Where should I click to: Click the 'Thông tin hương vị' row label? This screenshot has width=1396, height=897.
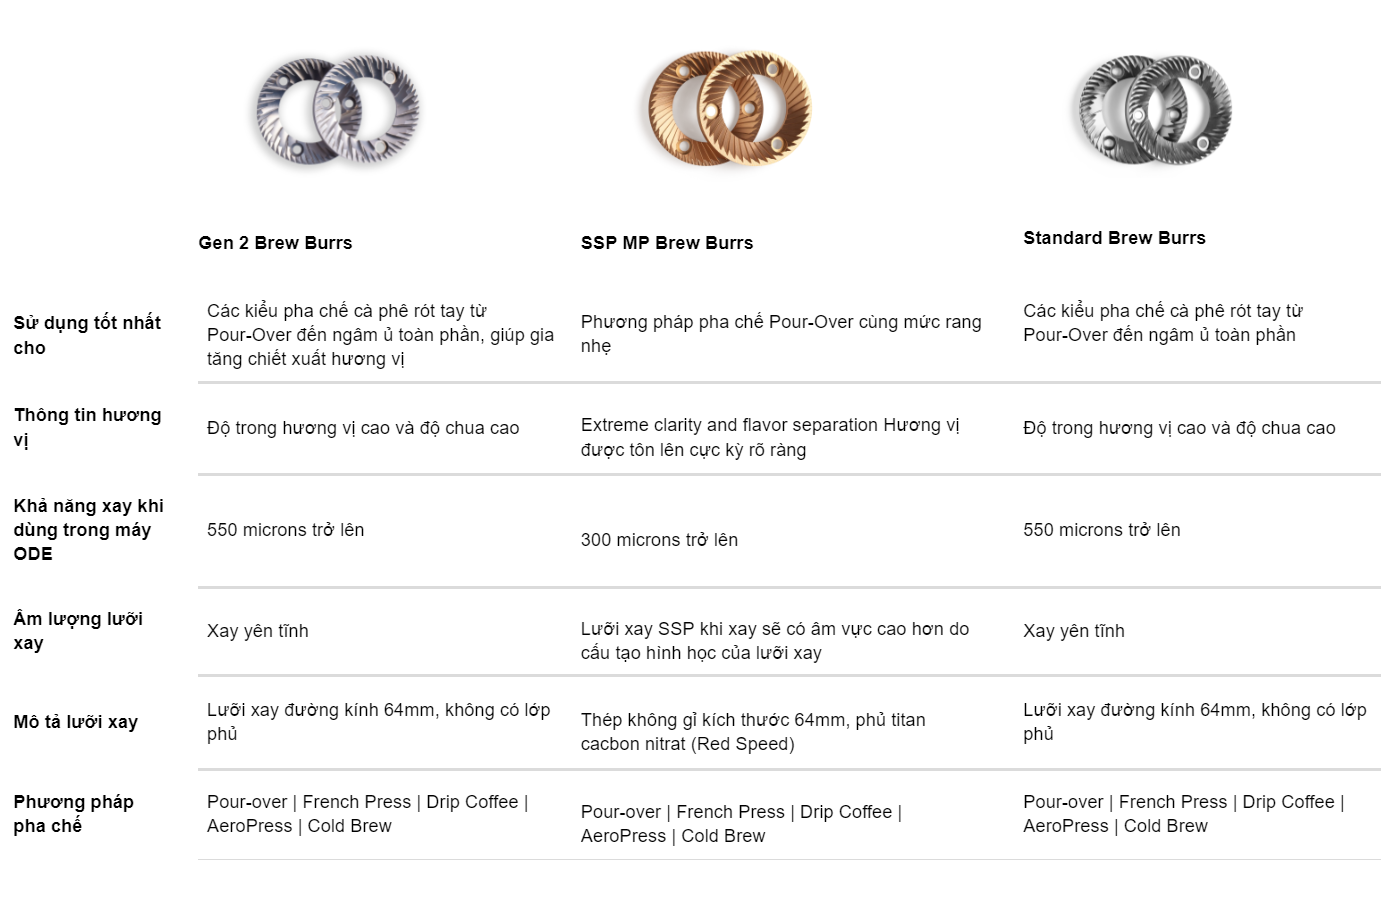click(87, 427)
